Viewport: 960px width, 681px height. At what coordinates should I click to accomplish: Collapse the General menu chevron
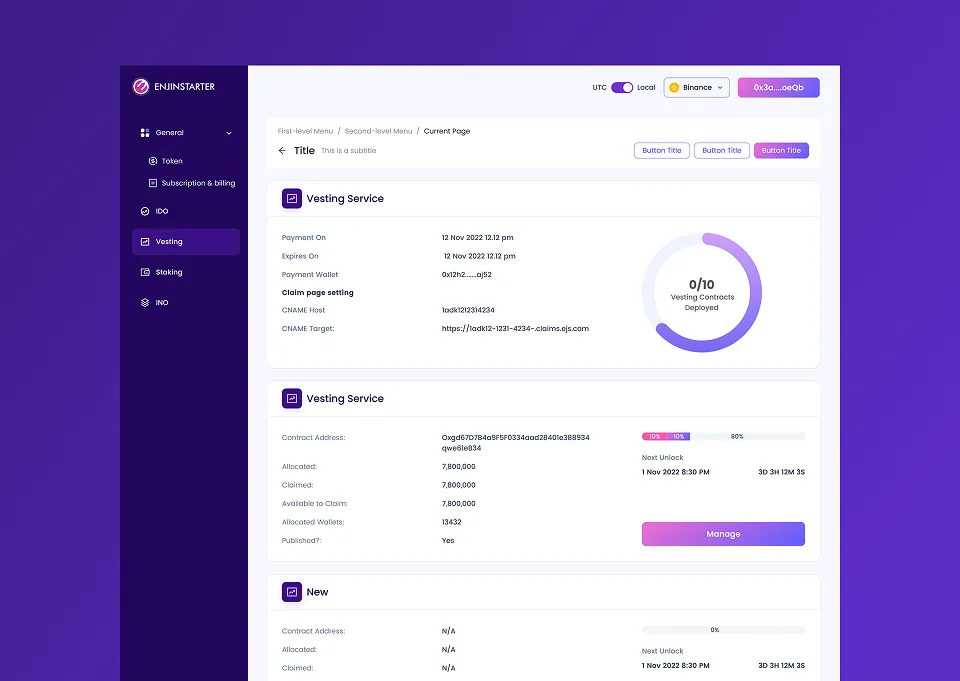[229, 133]
